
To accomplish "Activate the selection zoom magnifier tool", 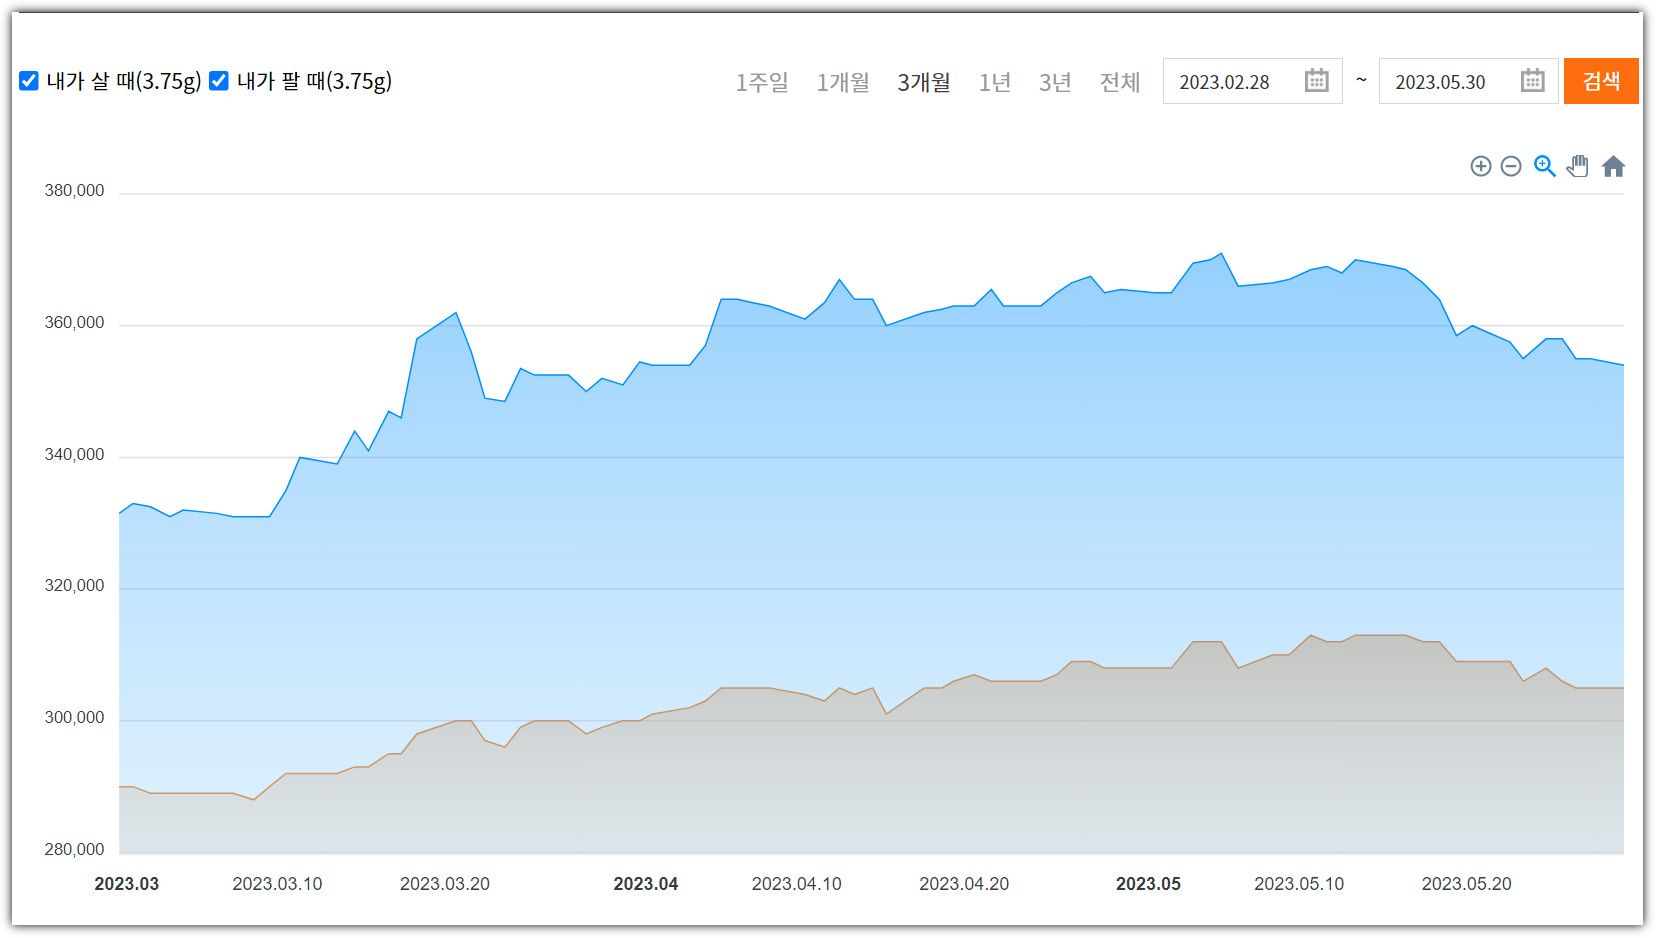I will point(1545,166).
